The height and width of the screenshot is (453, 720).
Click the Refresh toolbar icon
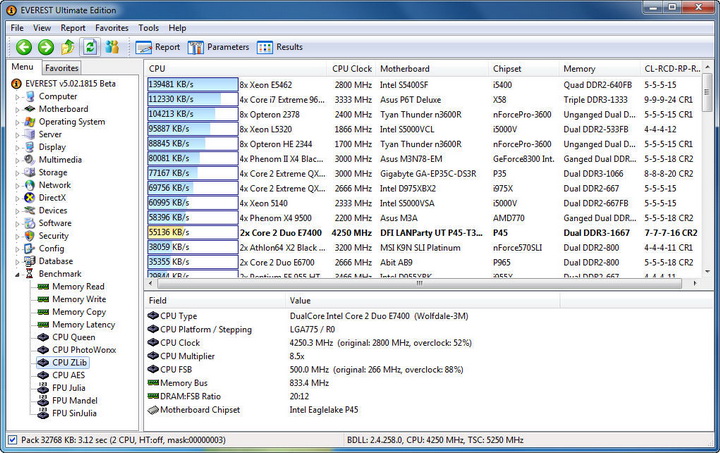[90, 47]
